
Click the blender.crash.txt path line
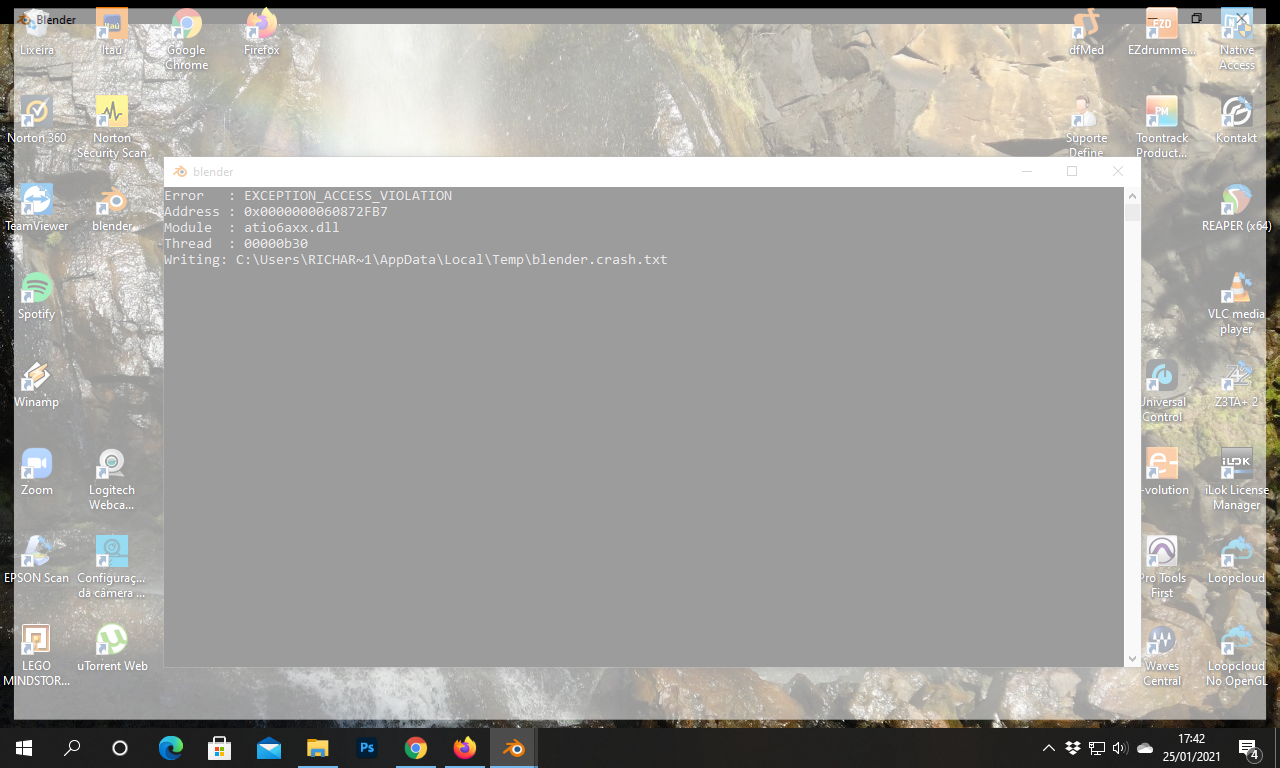[416, 260]
